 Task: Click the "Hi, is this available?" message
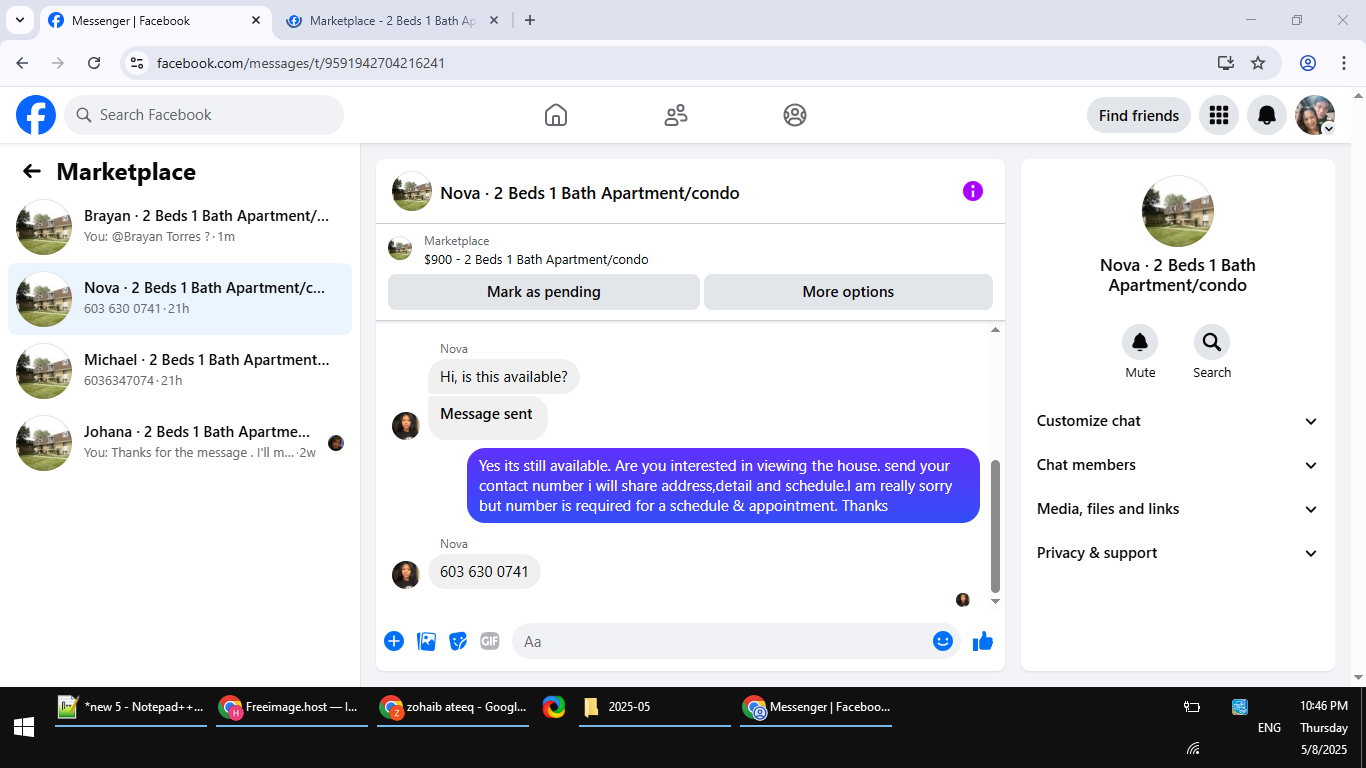click(504, 377)
